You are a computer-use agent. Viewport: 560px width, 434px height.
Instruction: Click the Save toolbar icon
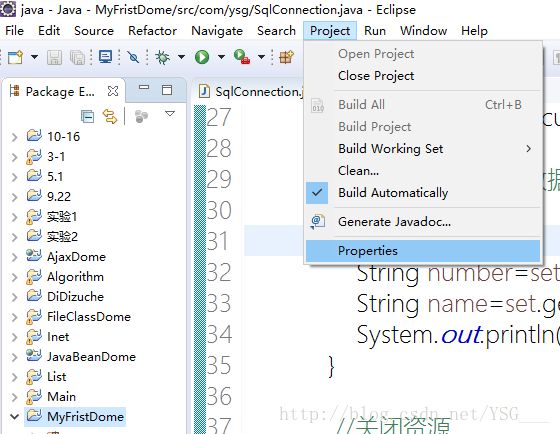[54, 57]
